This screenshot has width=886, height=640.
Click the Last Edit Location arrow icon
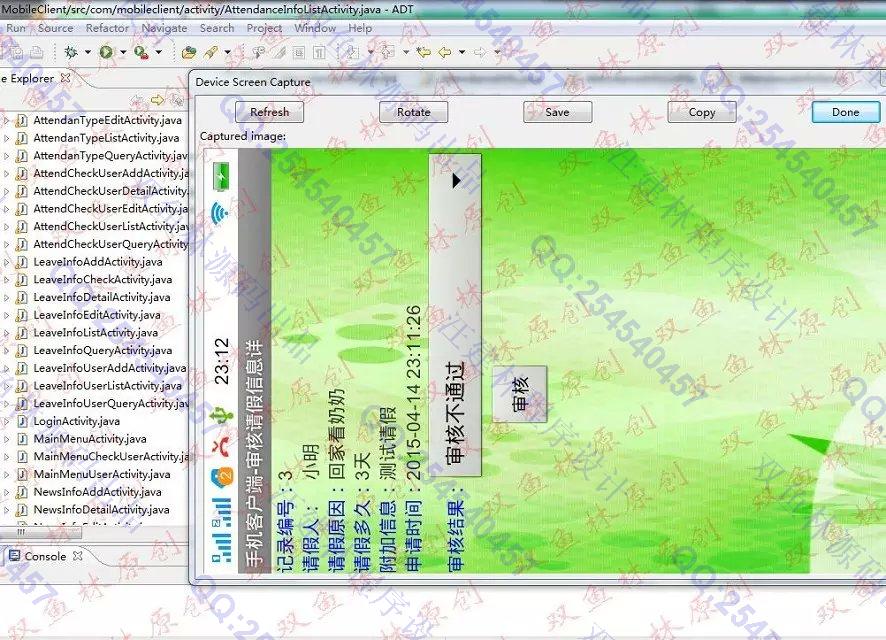pos(423,52)
